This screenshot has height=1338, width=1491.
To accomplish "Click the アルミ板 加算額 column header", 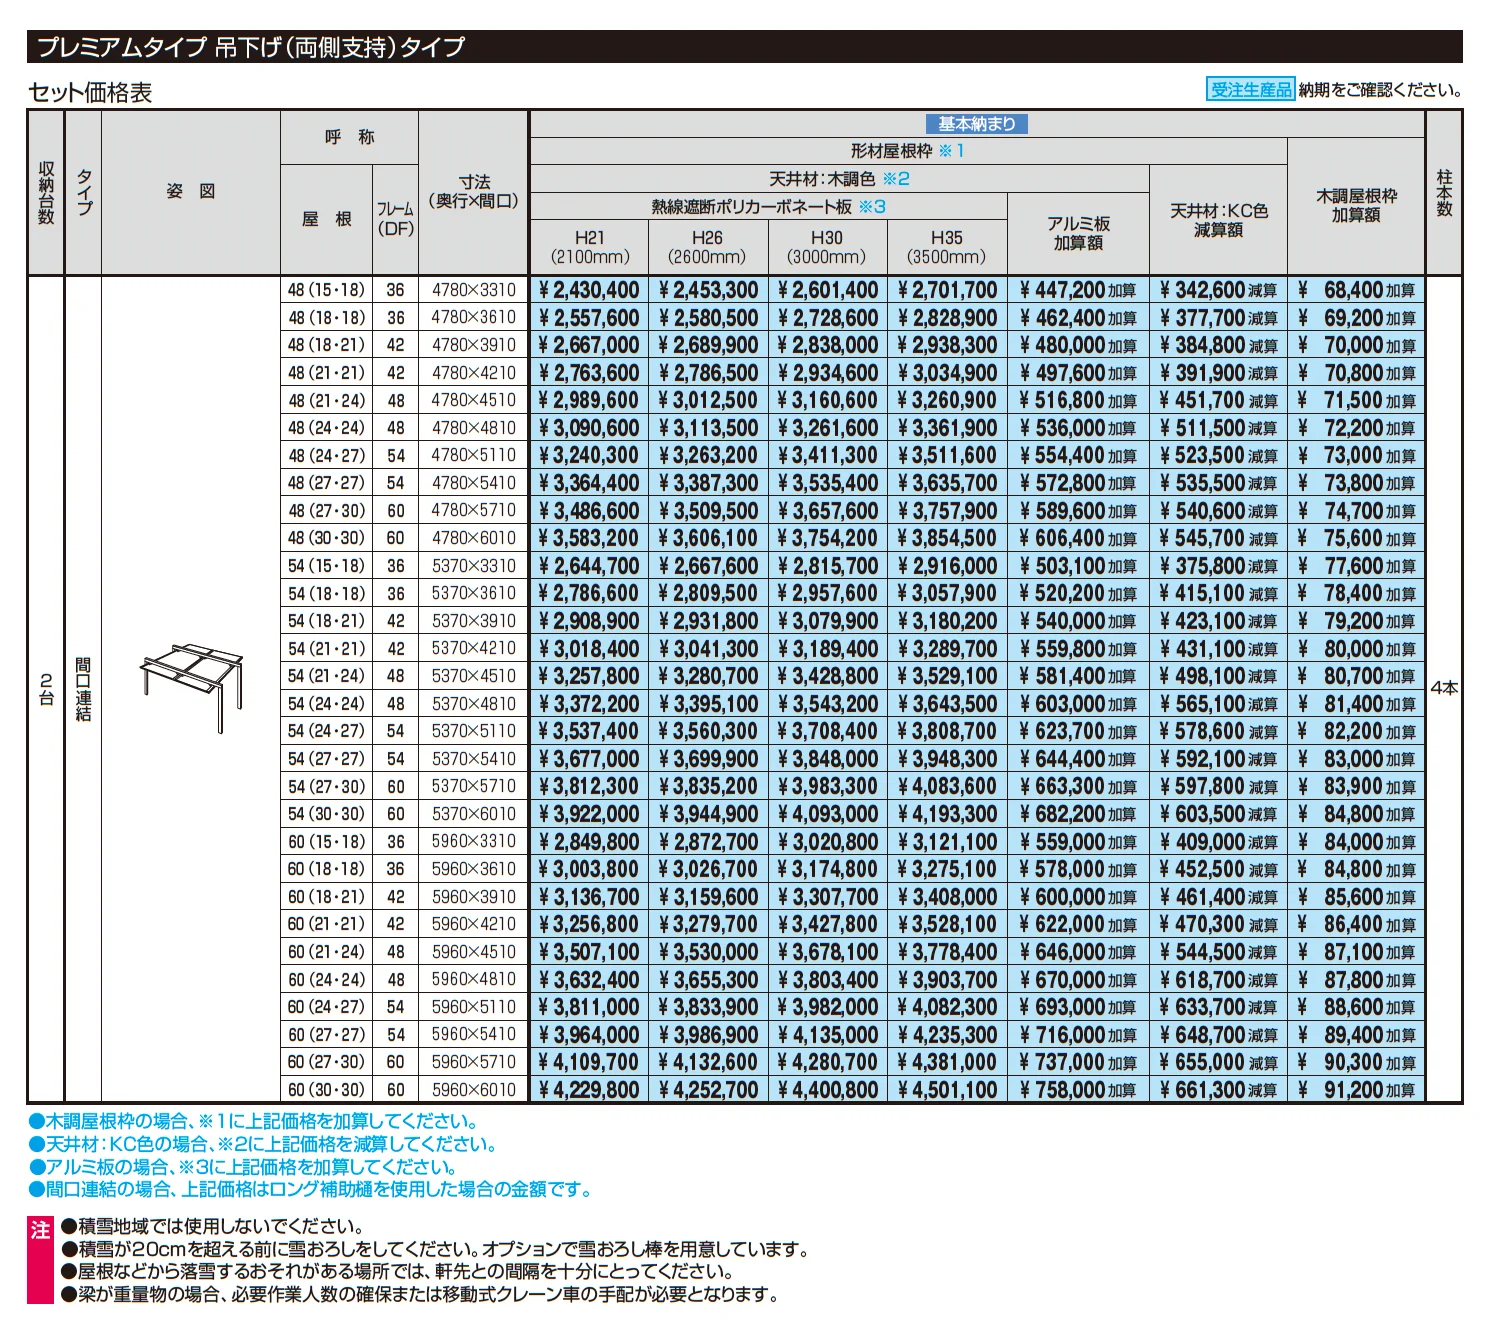I will click(x=1078, y=233).
